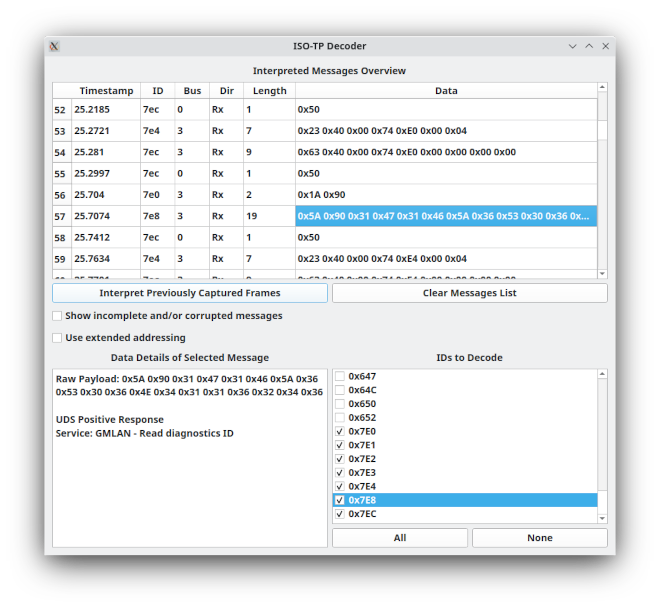Uncheck the 0x7E3 ID checkbox
This screenshot has height=608, width=660.
340,472
